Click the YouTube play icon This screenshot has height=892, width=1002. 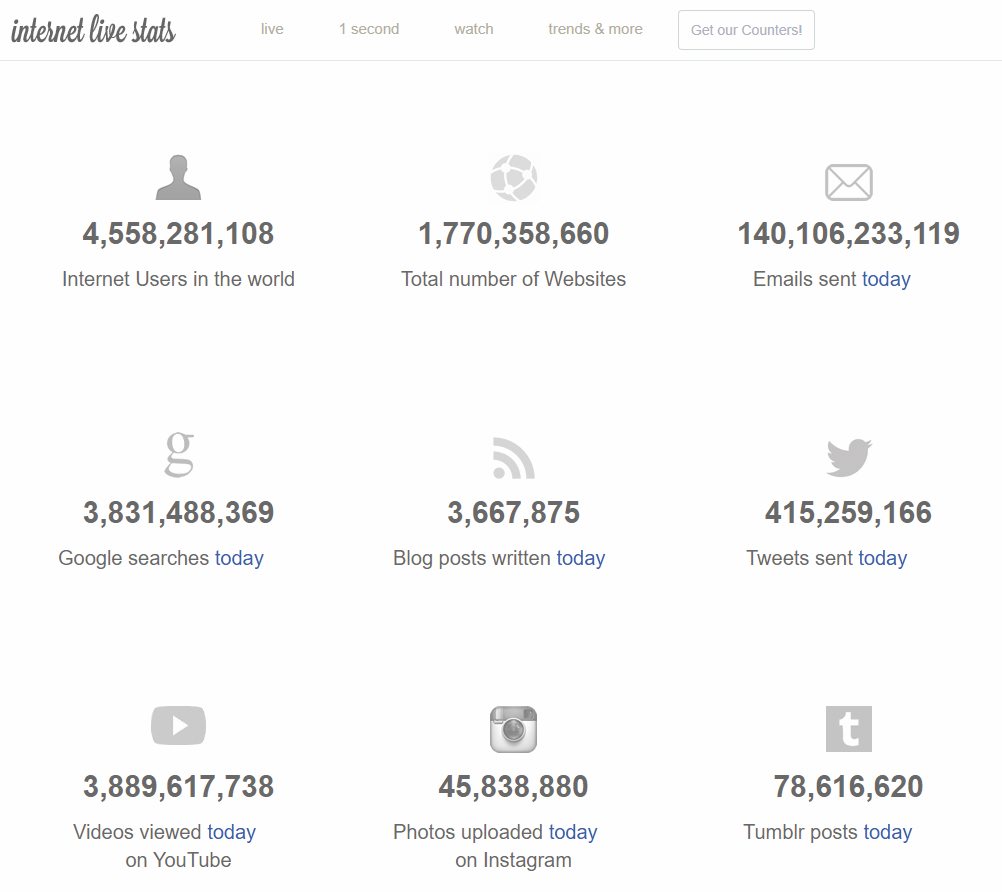[x=178, y=726]
